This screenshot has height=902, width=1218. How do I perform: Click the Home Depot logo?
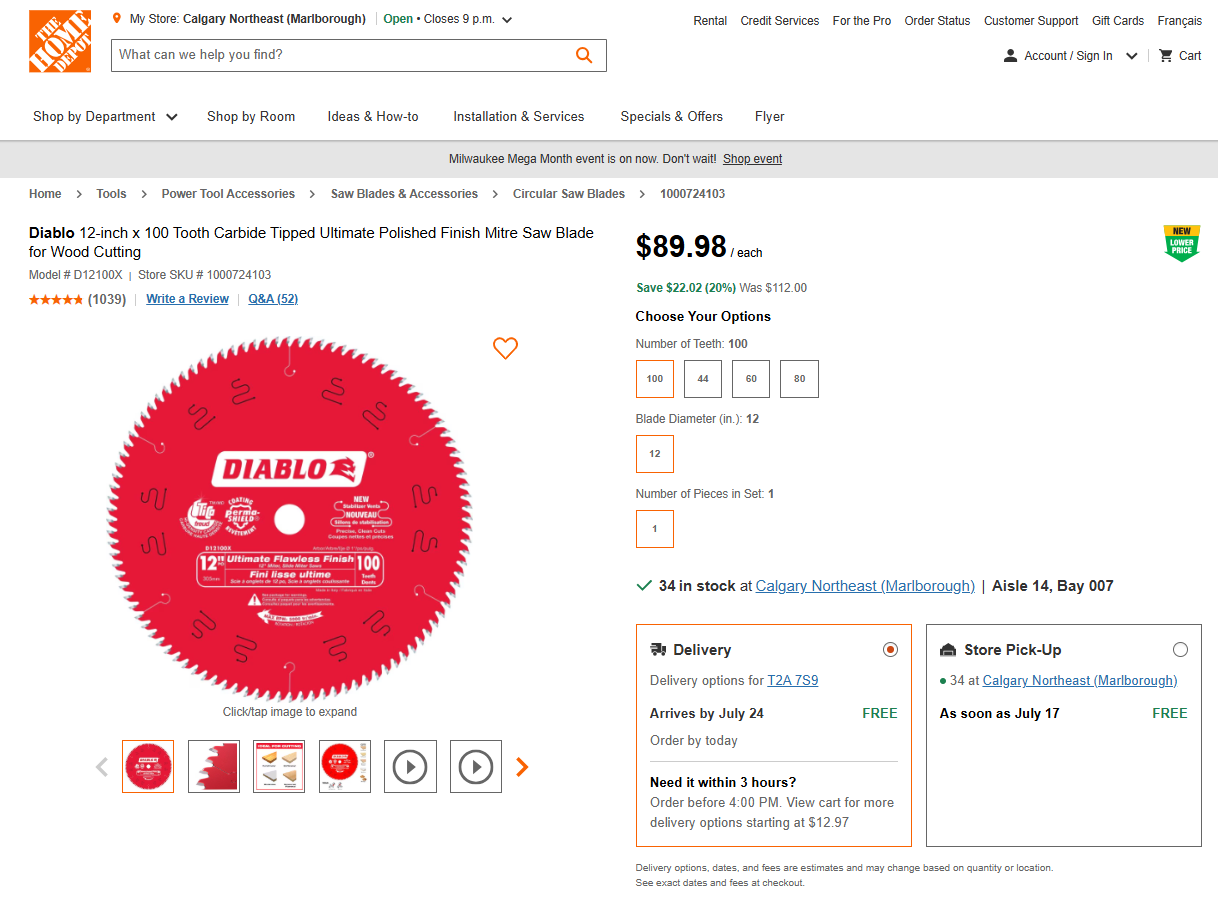click(60, 41)
